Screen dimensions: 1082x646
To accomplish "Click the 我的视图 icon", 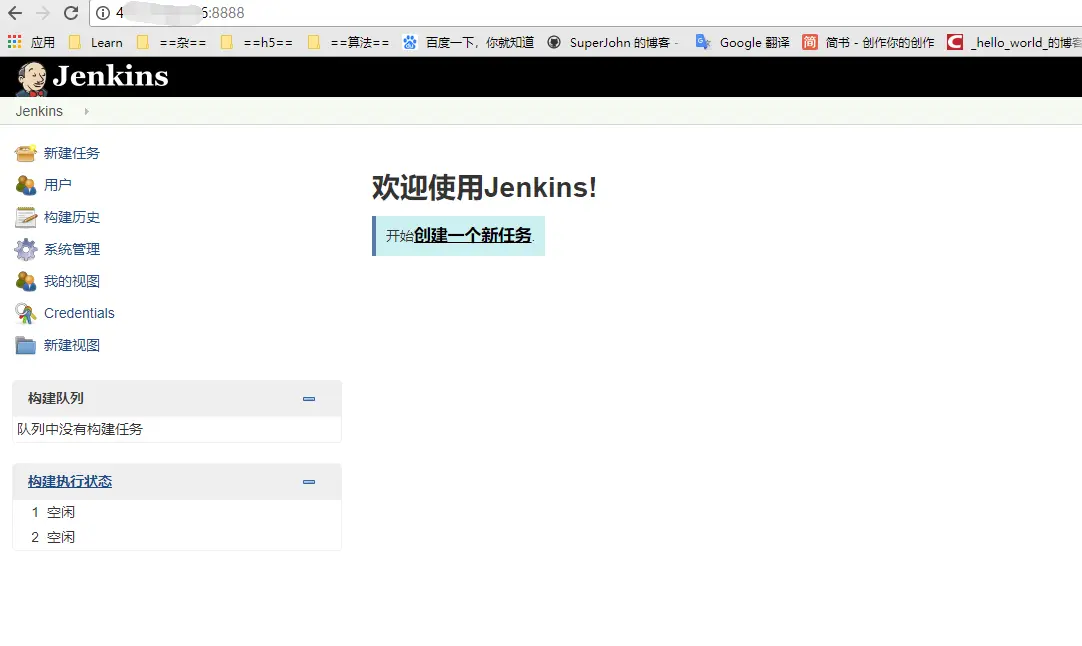I will coord(26,281).
